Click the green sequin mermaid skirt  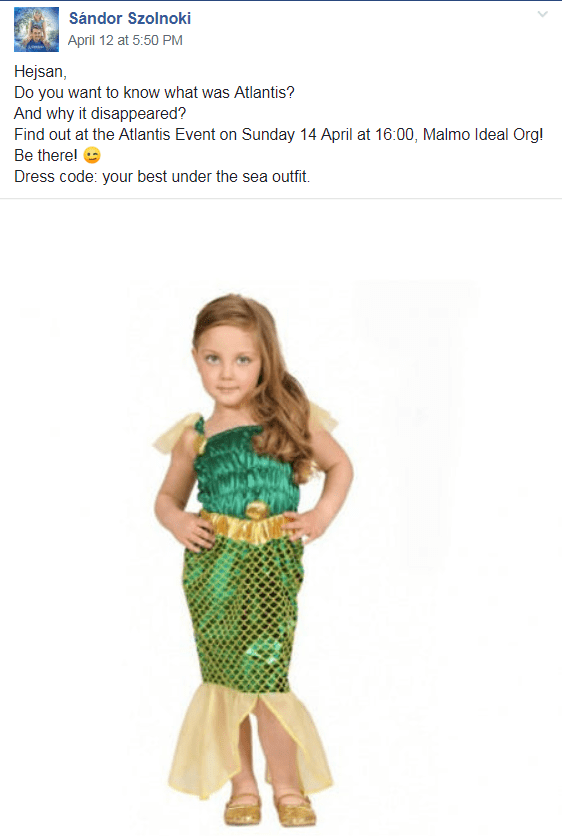tap(244, 610)
